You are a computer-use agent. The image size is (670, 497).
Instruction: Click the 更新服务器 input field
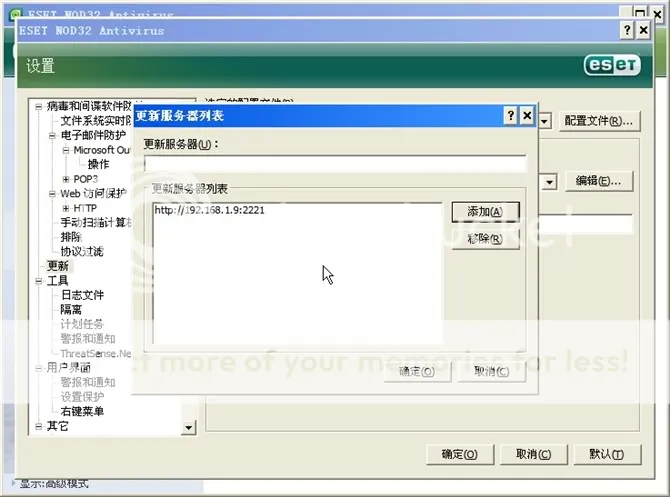[x=335, y=164]
